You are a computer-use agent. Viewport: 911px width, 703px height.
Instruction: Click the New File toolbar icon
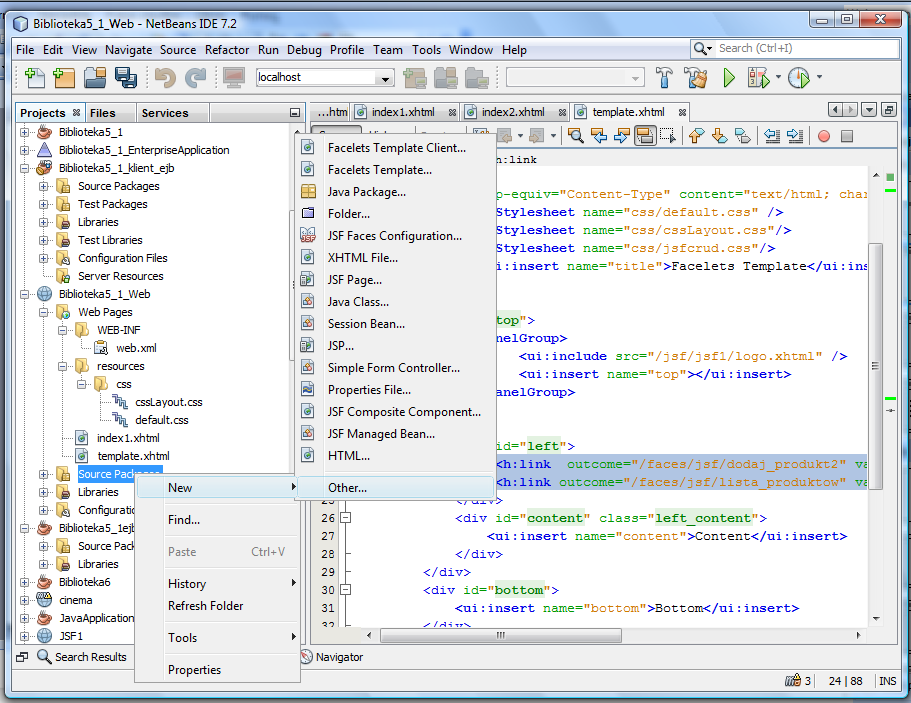click(x=35, y=77)
